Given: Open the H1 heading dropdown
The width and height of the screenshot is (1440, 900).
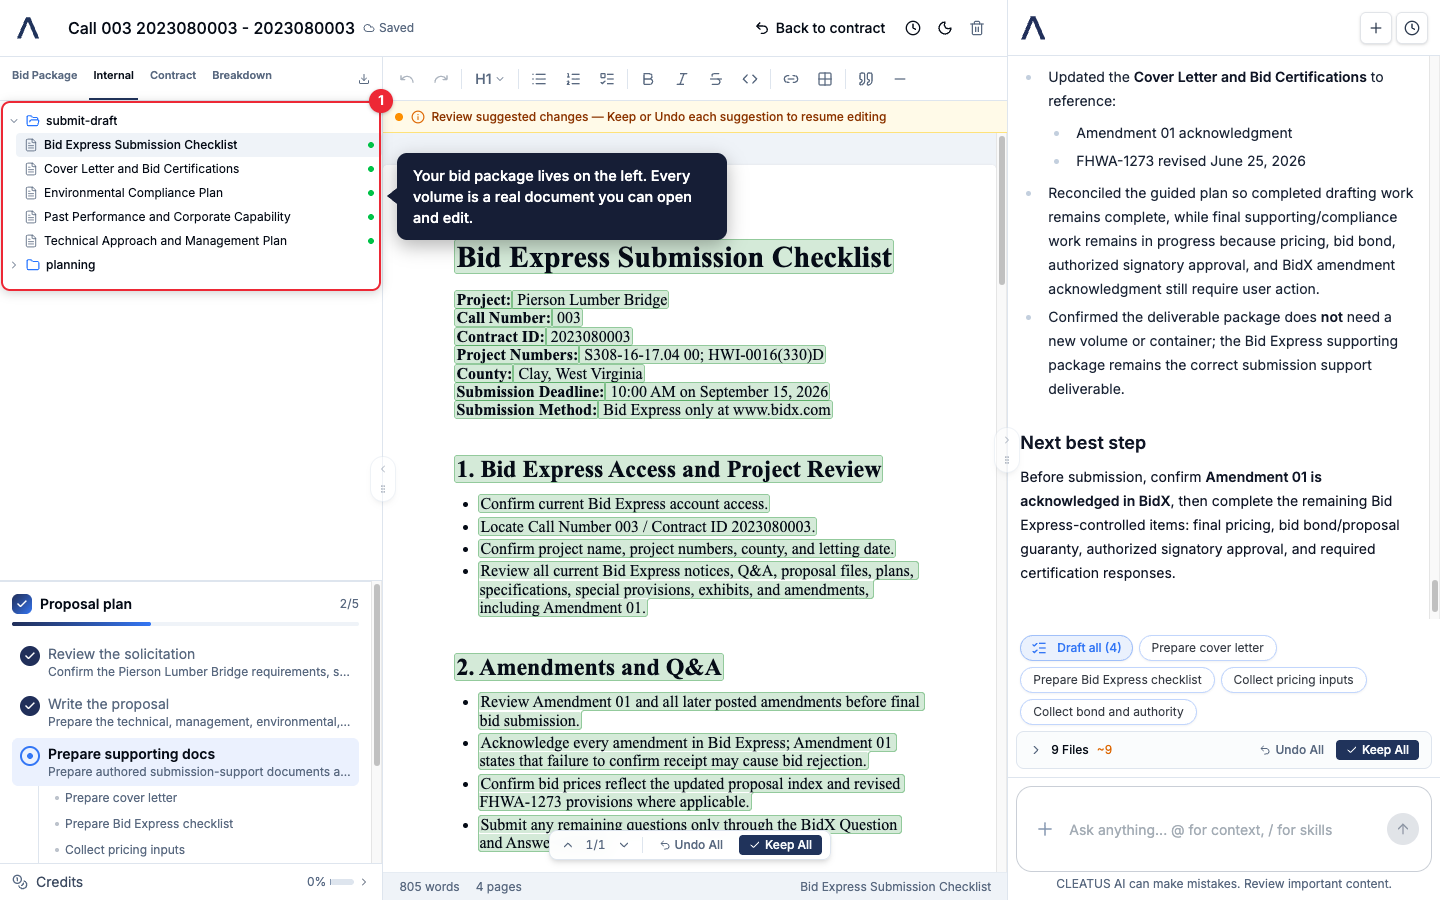Looking at the screenshot, I should click(x=490, y=79).
